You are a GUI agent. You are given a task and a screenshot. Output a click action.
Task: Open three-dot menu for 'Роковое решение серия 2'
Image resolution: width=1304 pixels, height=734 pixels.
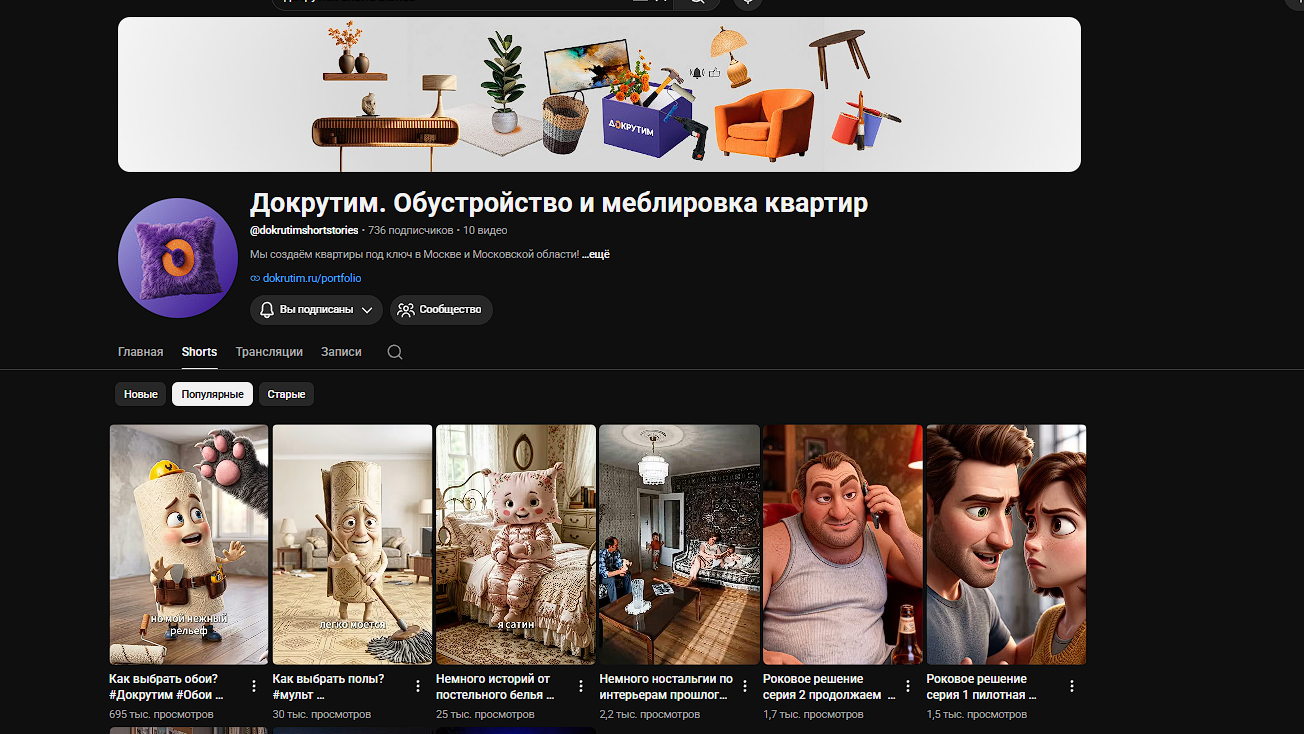(x=908, y=686)
